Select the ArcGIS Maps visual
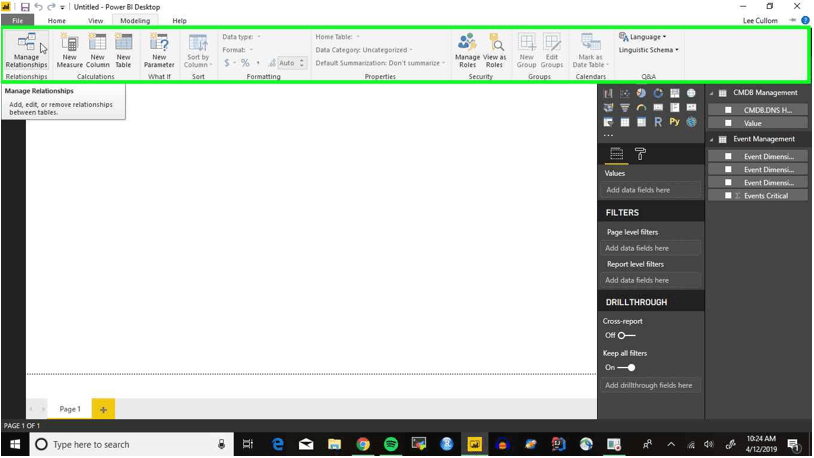The height and width of the screenshot is (458, 814). pyautogui.click(x=691, y=122)
